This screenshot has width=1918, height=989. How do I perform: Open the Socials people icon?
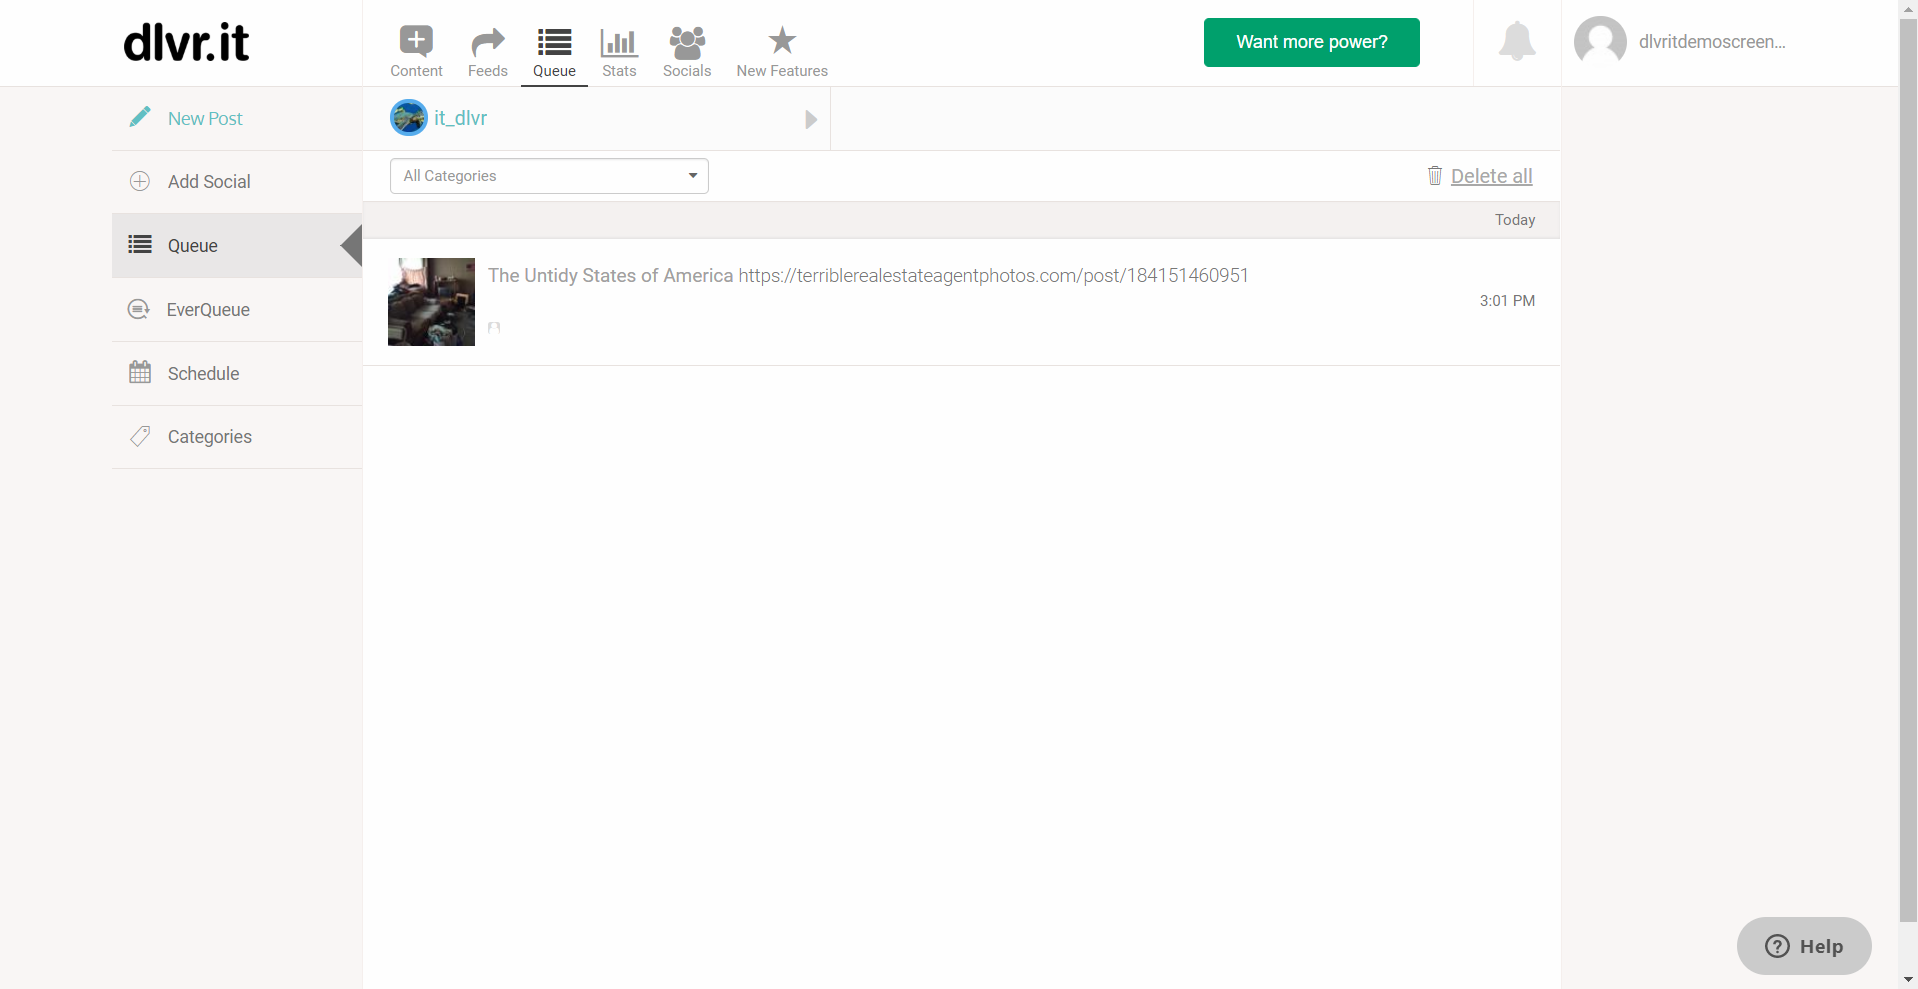point(687,42)
